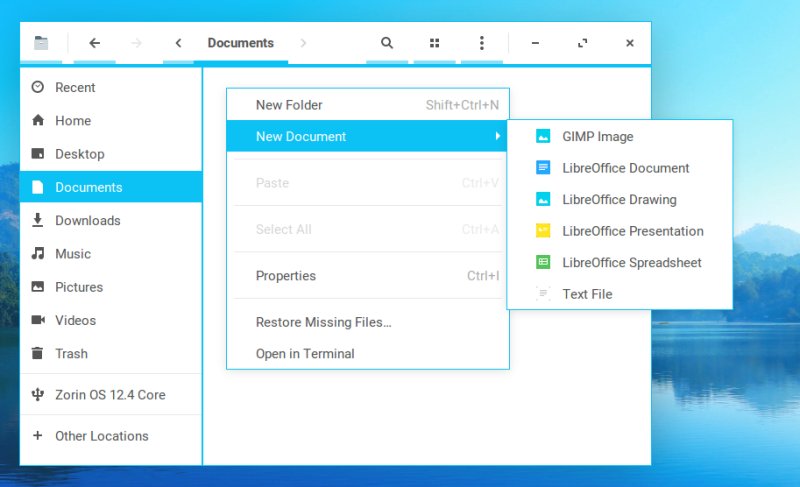800x487 pixels.
Task: Click the Desktop sidebar icon
Action: point(37,153)
